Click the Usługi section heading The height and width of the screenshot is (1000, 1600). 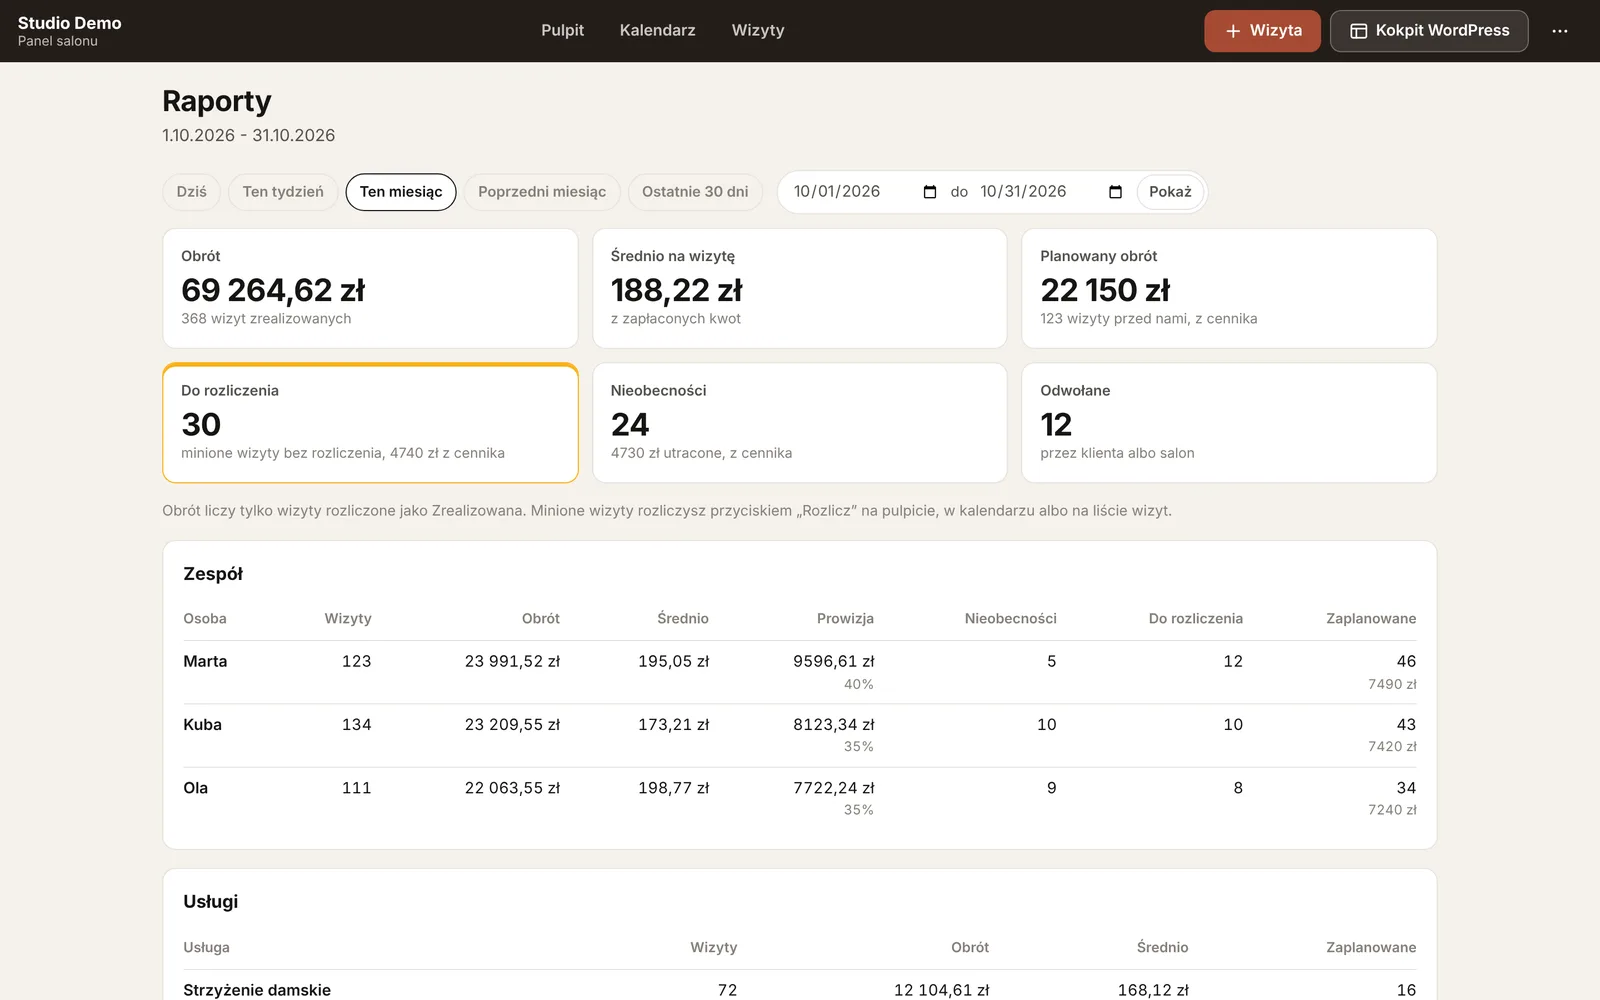[211, 902]
